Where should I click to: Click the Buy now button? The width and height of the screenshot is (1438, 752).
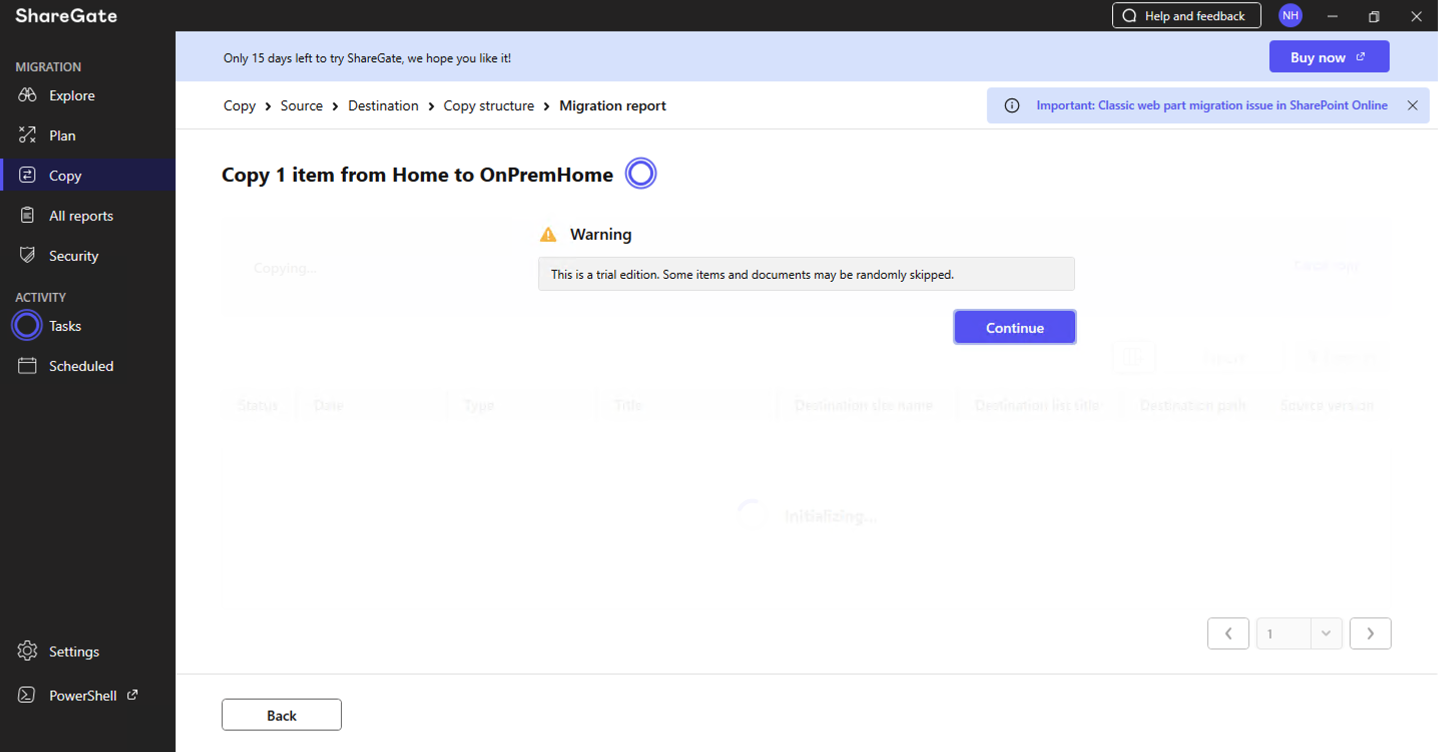click(x=1329, y=57)
